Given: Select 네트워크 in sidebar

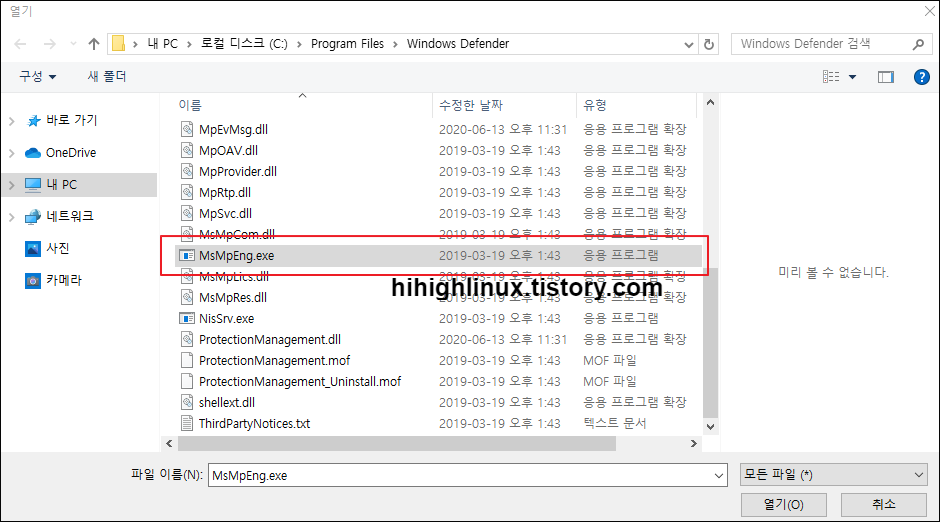Looking at the screenshot, I should [x=70, y=216].
